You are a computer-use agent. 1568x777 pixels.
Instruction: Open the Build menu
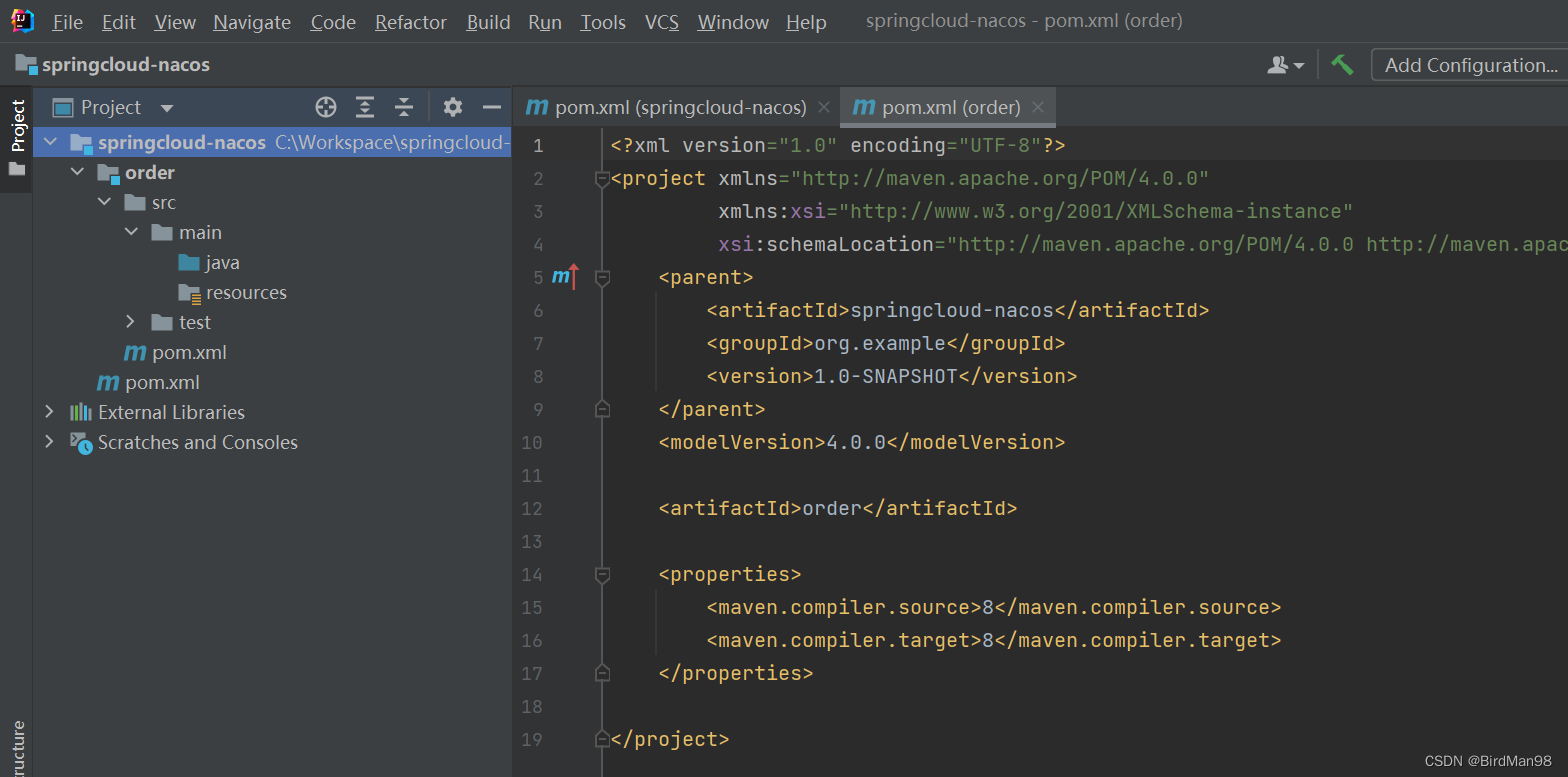488,22
